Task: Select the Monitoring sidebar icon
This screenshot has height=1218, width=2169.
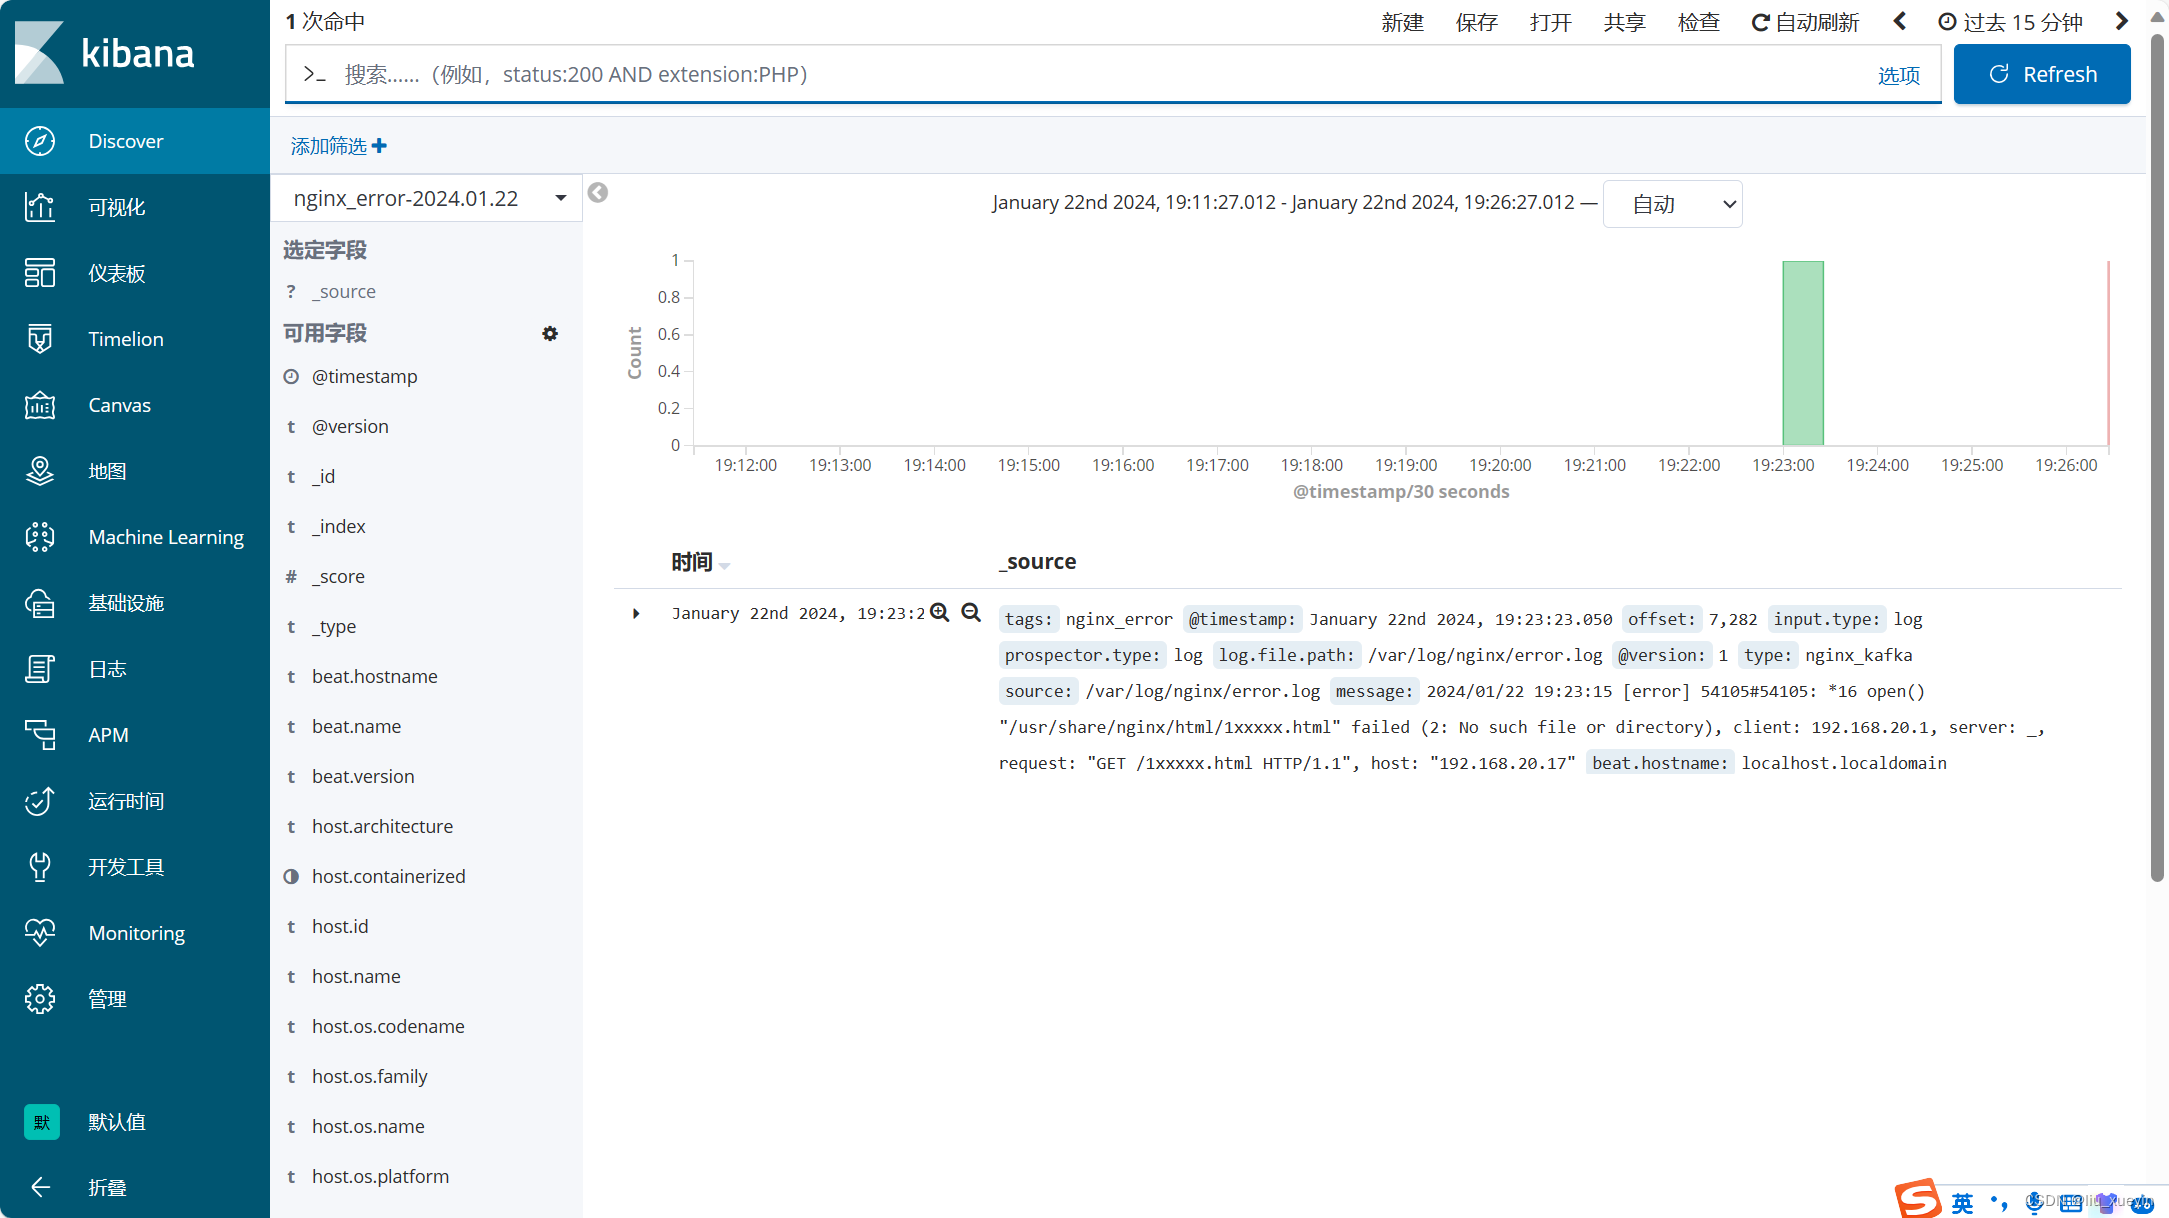Action: point(40,934)
